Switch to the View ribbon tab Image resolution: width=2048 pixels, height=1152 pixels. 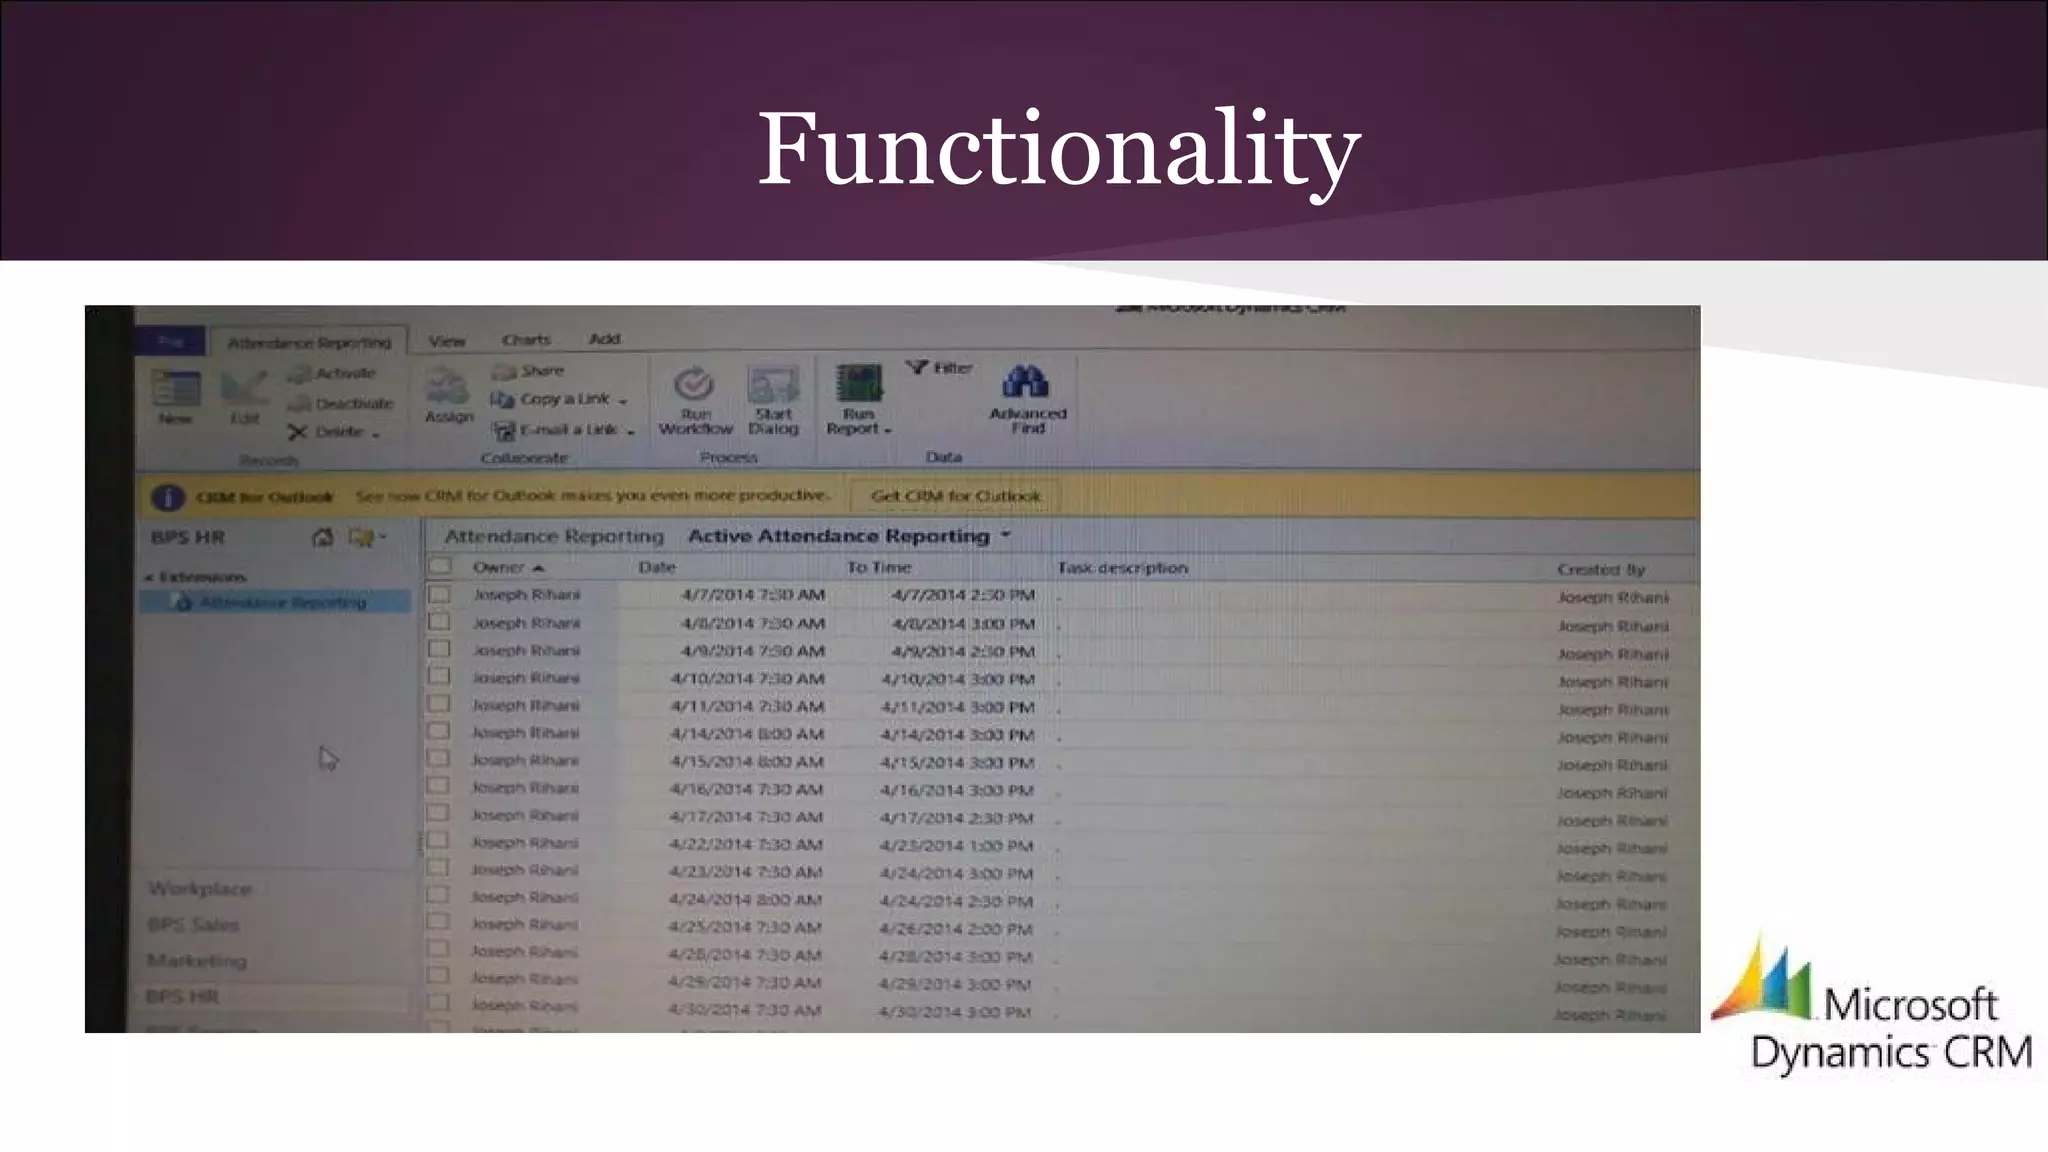tap(447, 341)
